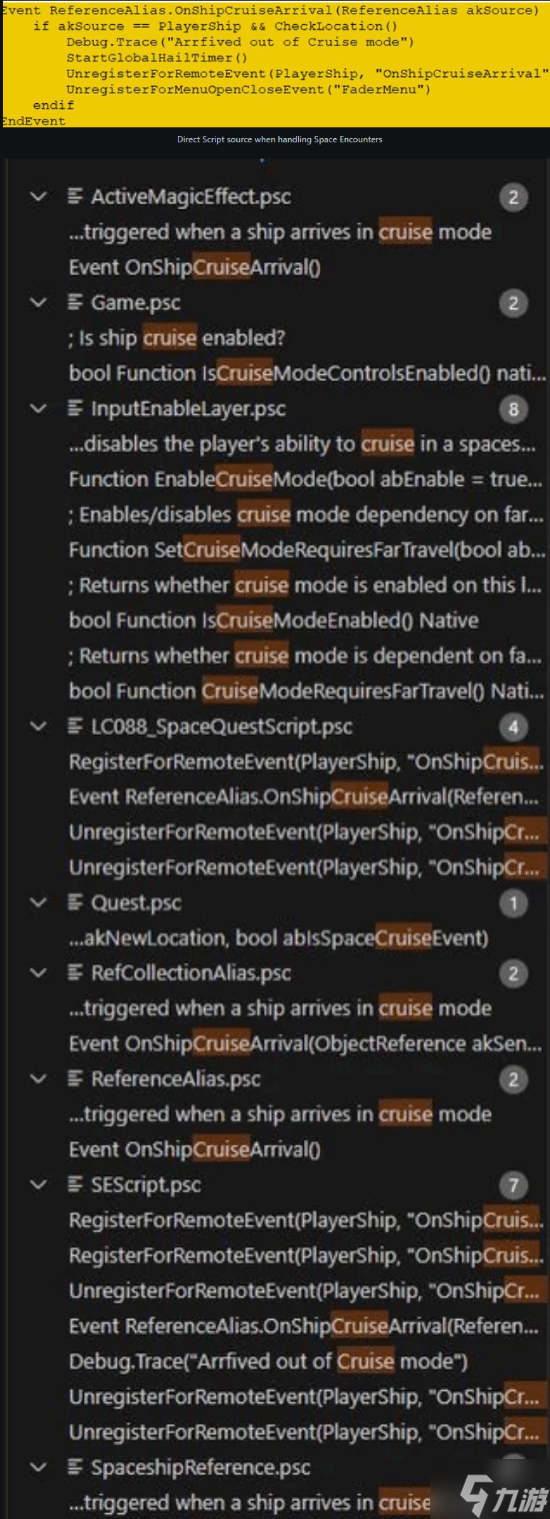550x1519 pixels.
Task: Click the match count badge for InputEnableLayer.psc
Action: tap(512, 409)
